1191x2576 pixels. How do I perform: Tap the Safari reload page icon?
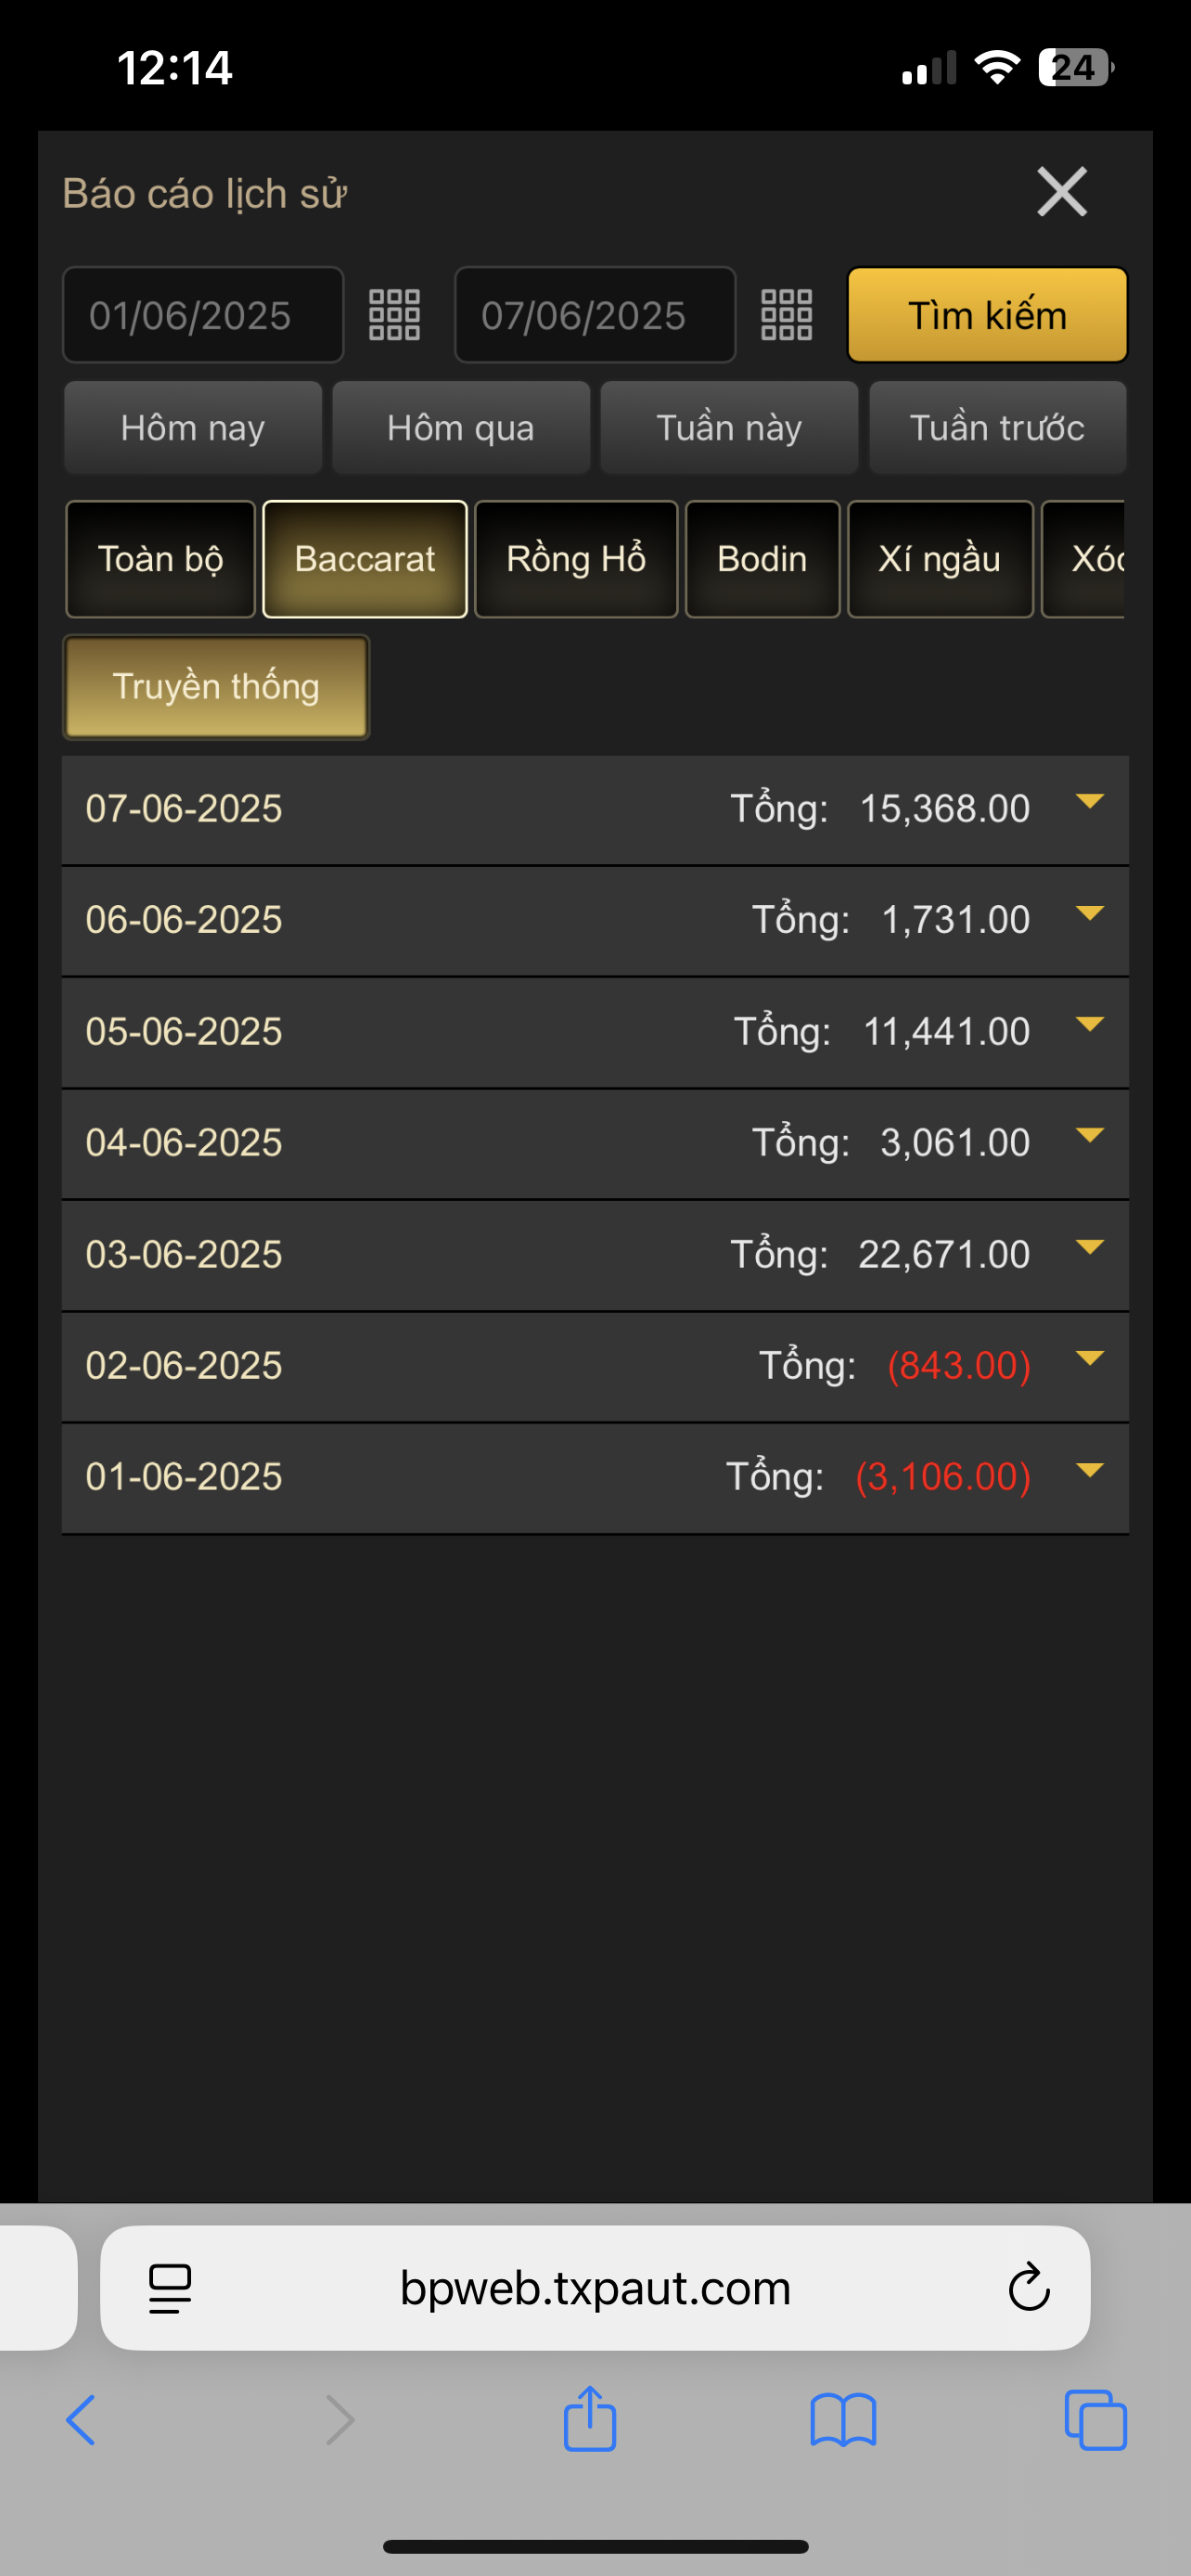pyautogui.click(x=1028, y=2288)
